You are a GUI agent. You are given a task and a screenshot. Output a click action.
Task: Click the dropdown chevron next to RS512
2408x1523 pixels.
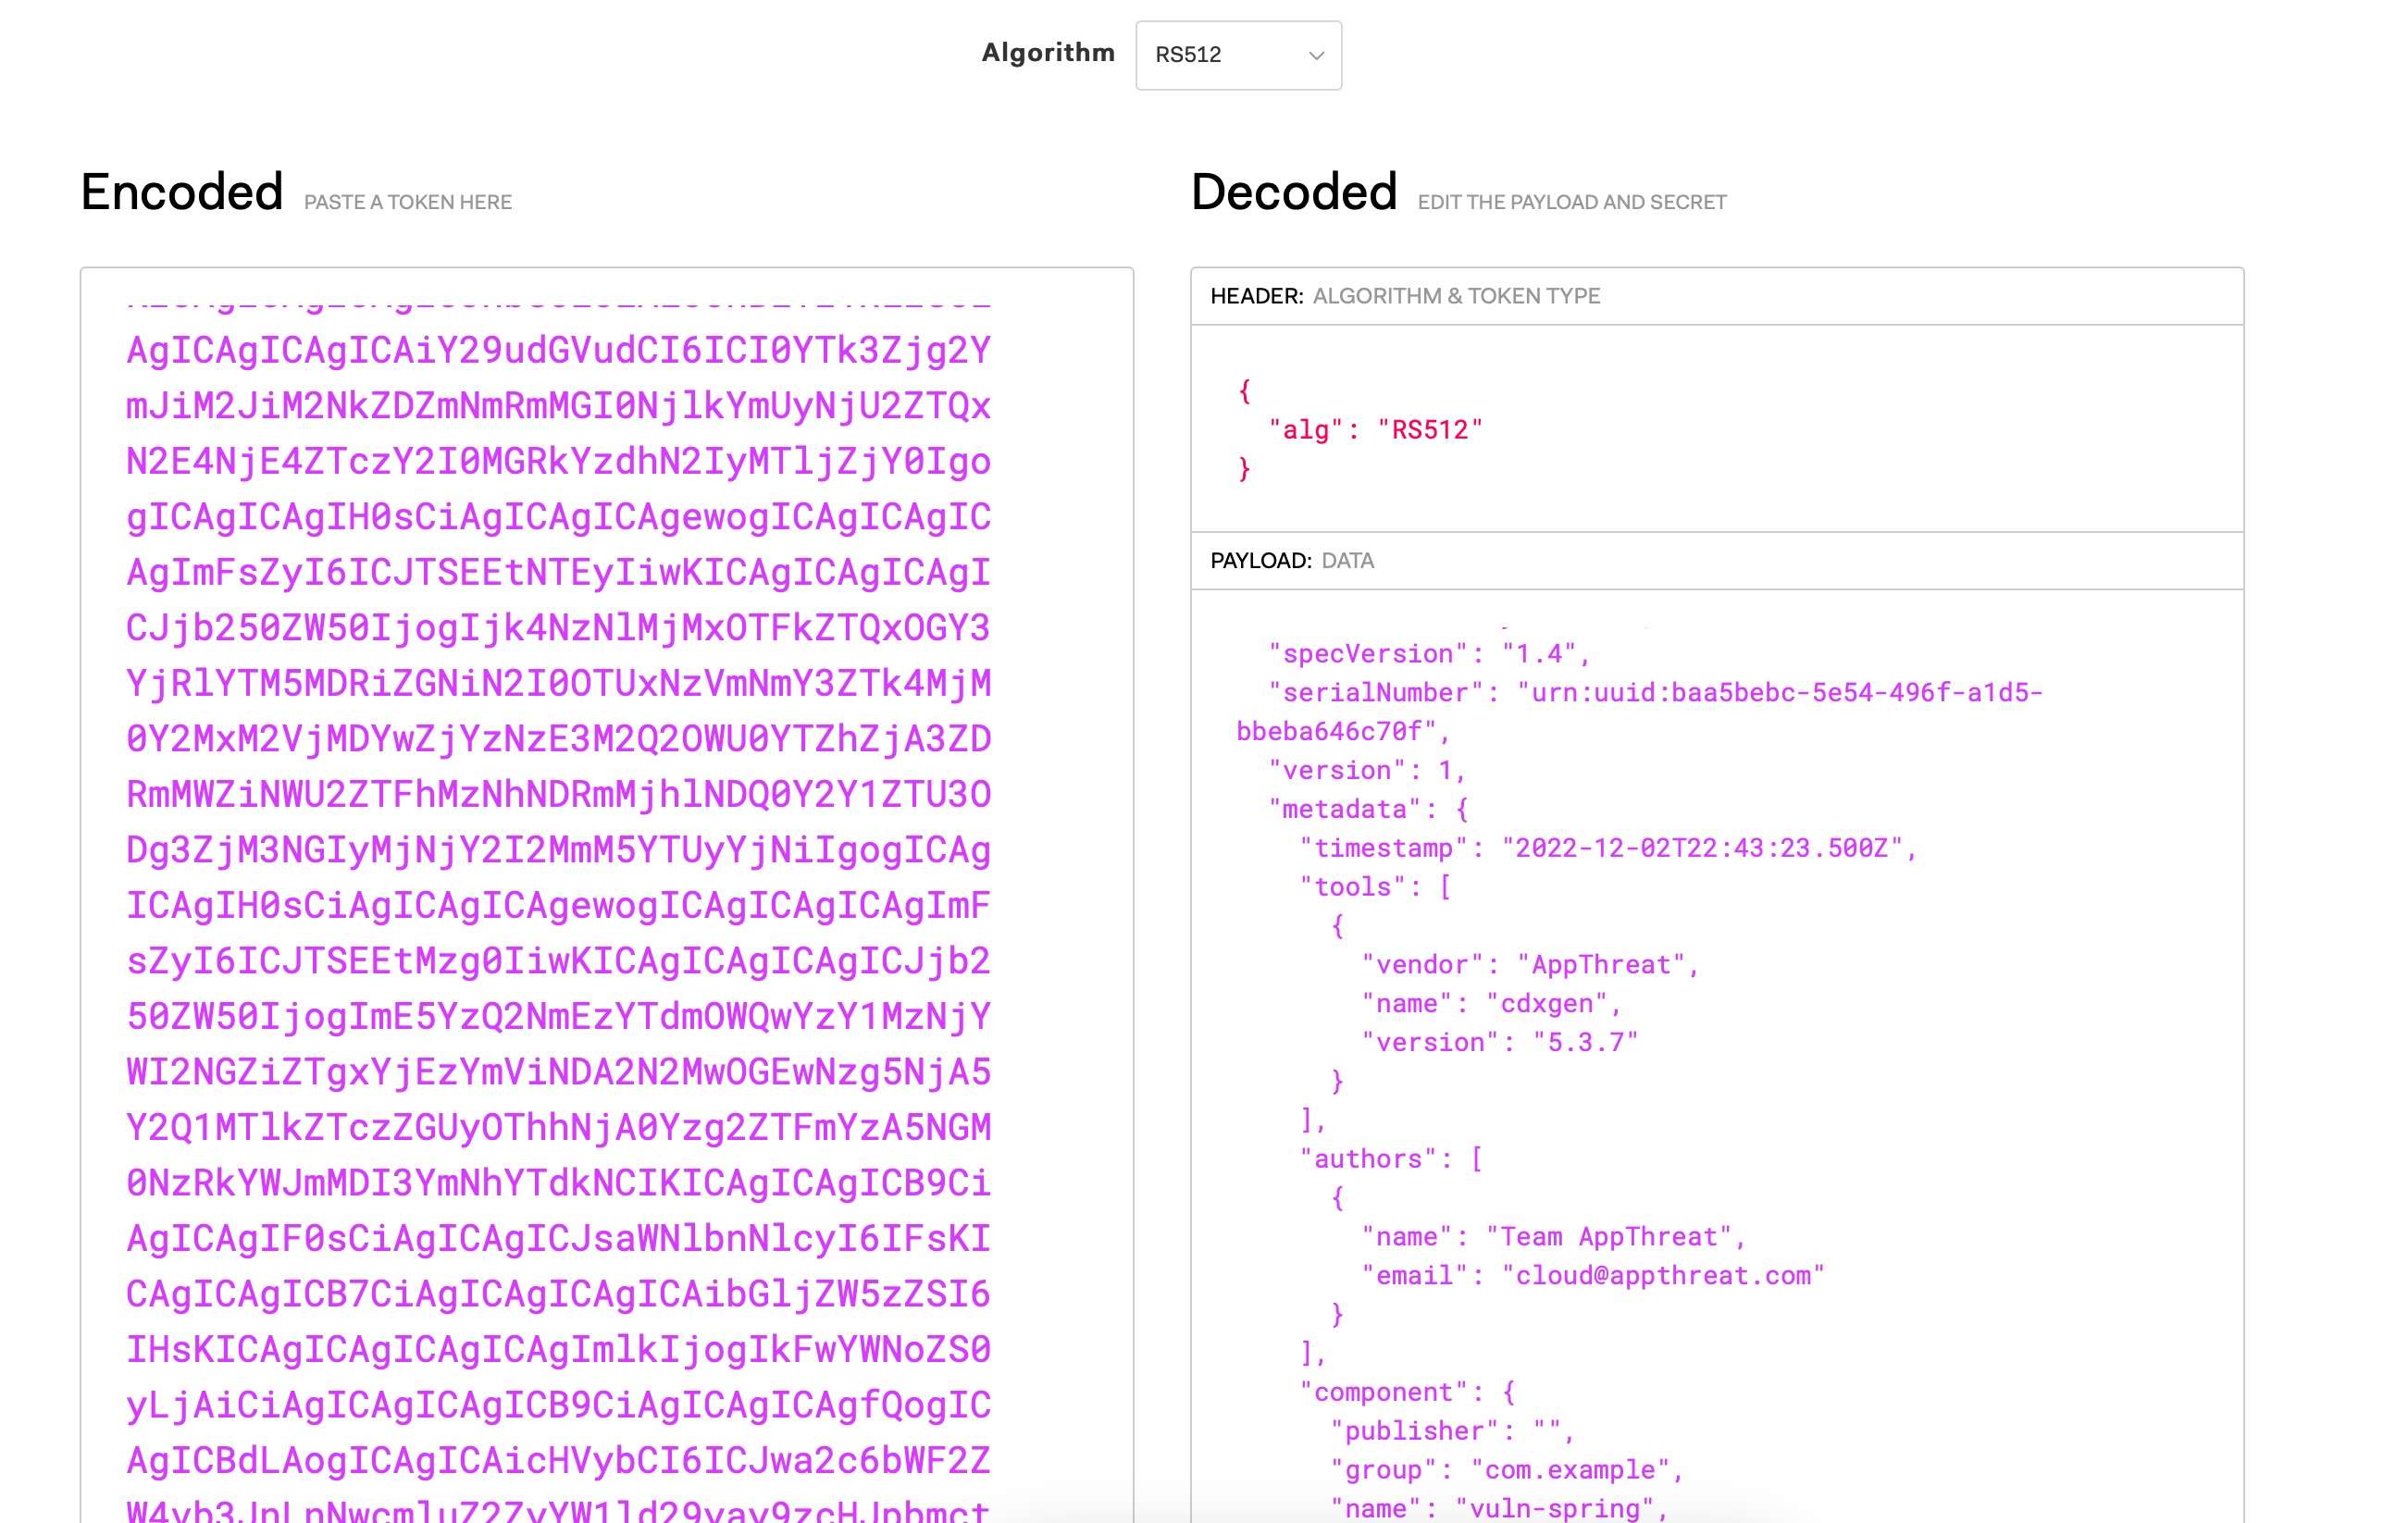[x=1316, y=56]
